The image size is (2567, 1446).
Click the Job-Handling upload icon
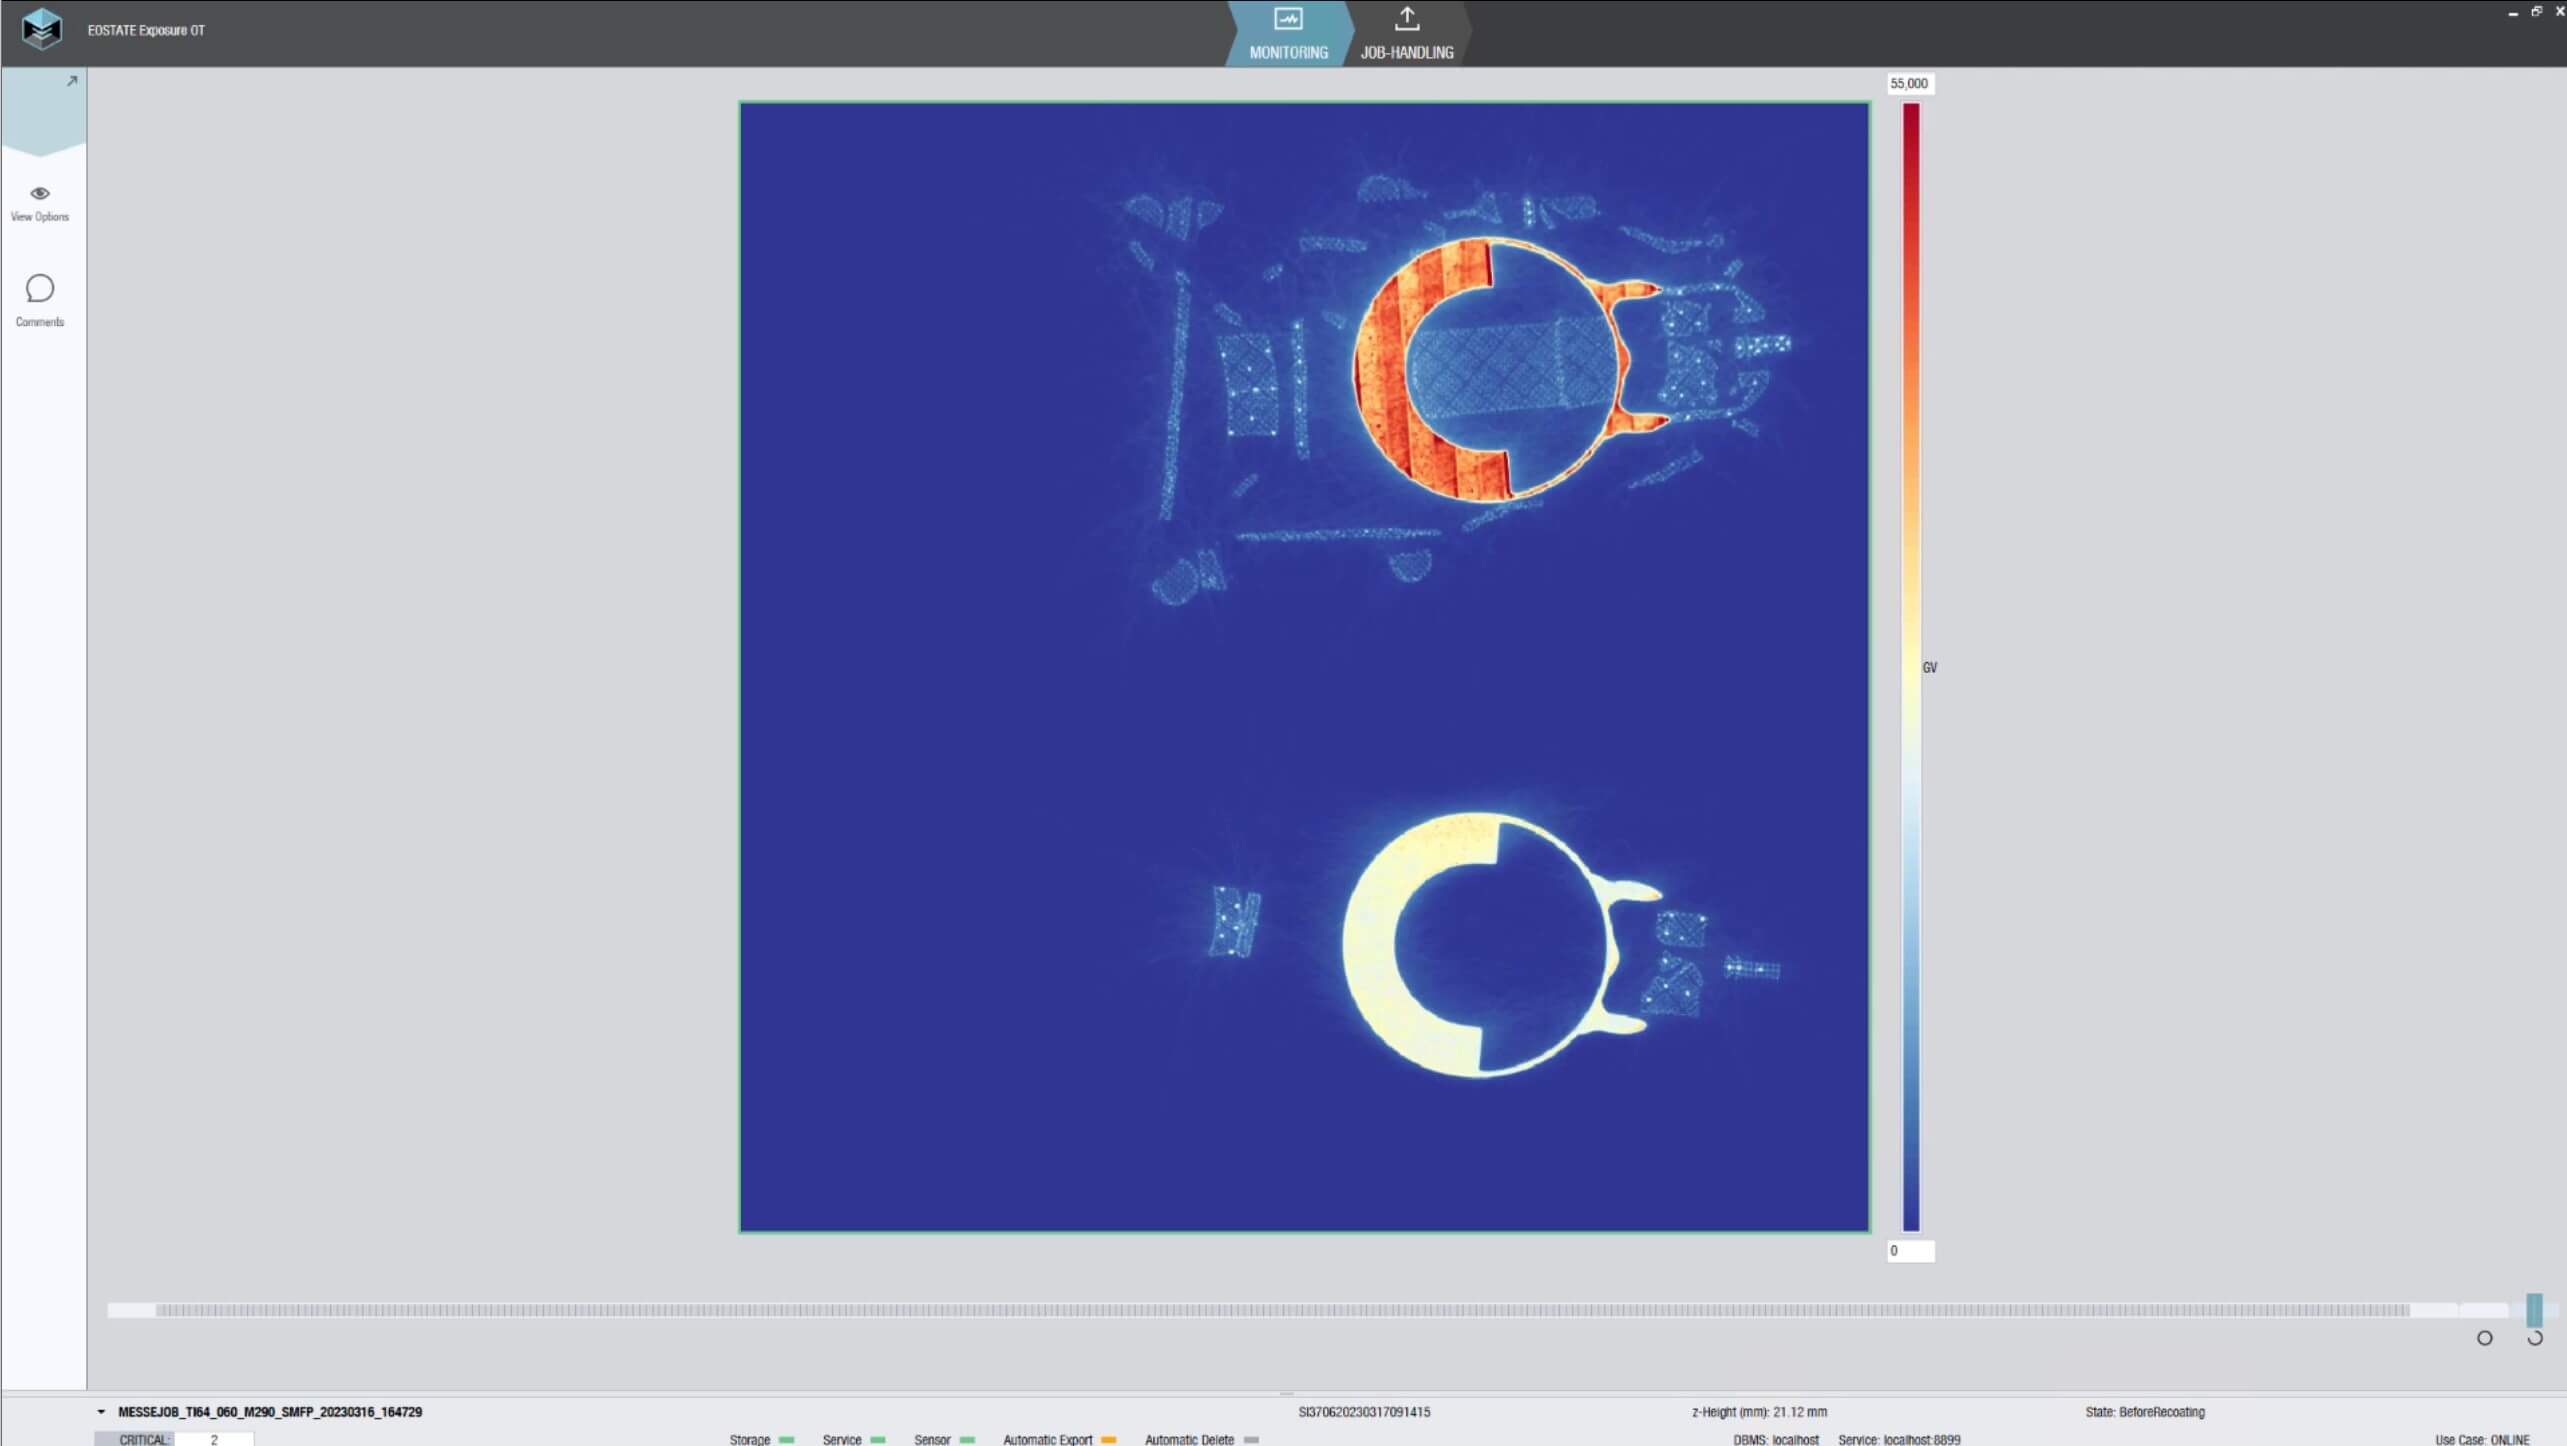[x=1407, y=18]
